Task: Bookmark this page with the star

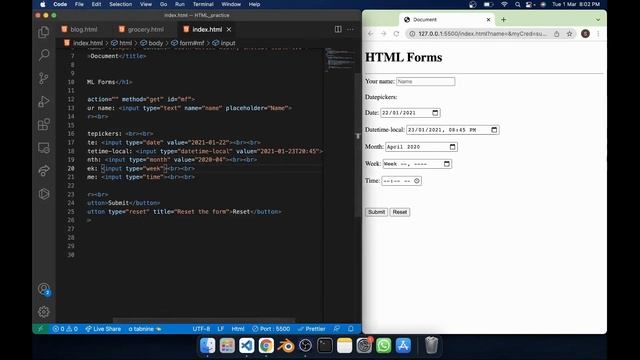Action: pos(569,34)
